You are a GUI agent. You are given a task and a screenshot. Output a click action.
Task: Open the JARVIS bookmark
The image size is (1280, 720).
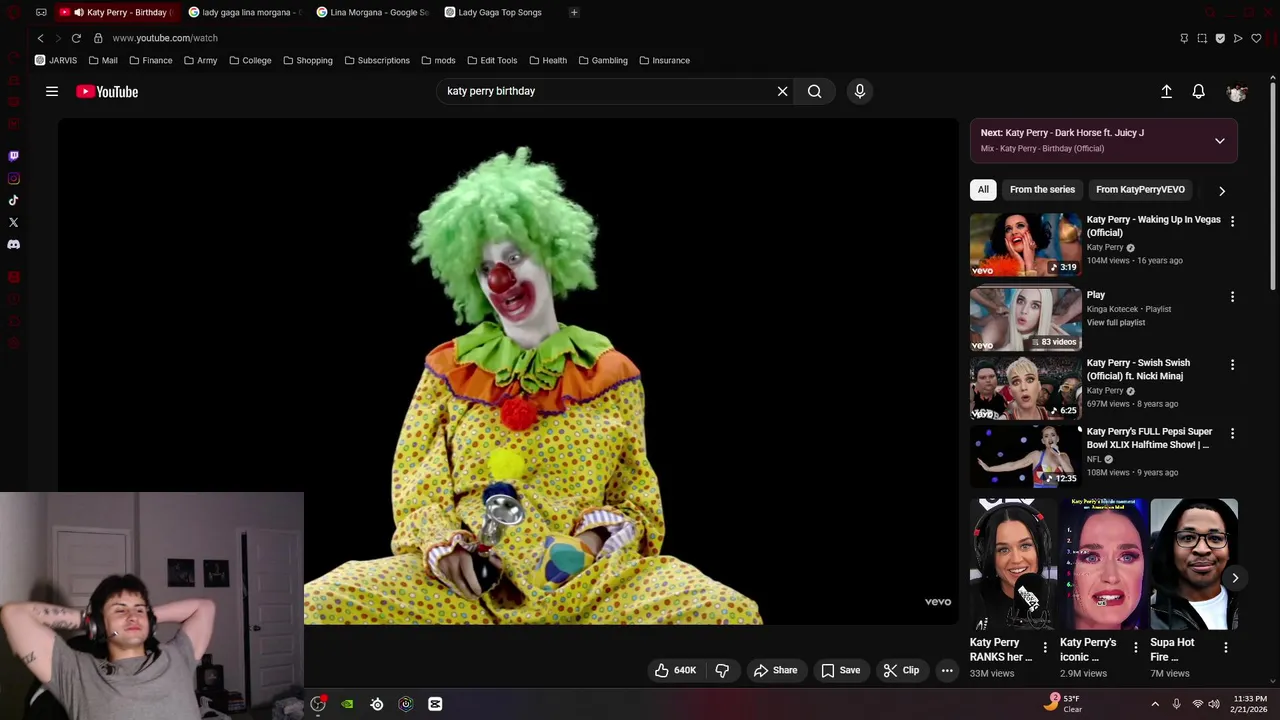(56, 60)
